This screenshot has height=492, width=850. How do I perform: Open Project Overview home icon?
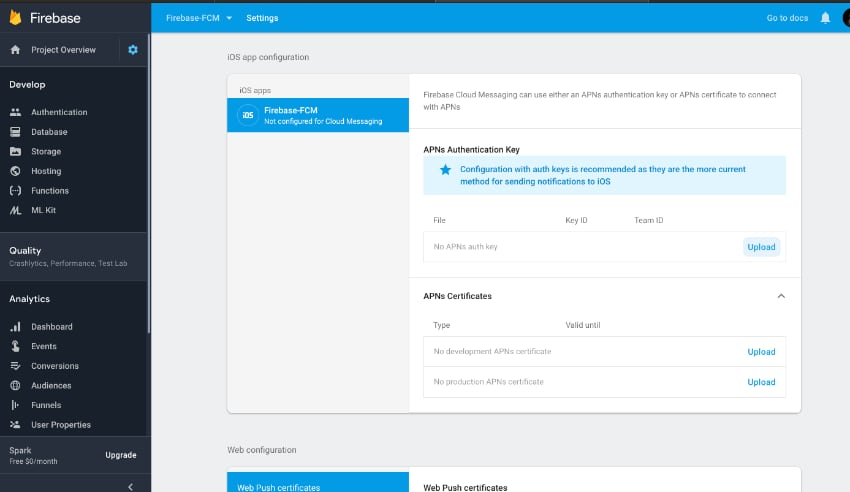15,50
